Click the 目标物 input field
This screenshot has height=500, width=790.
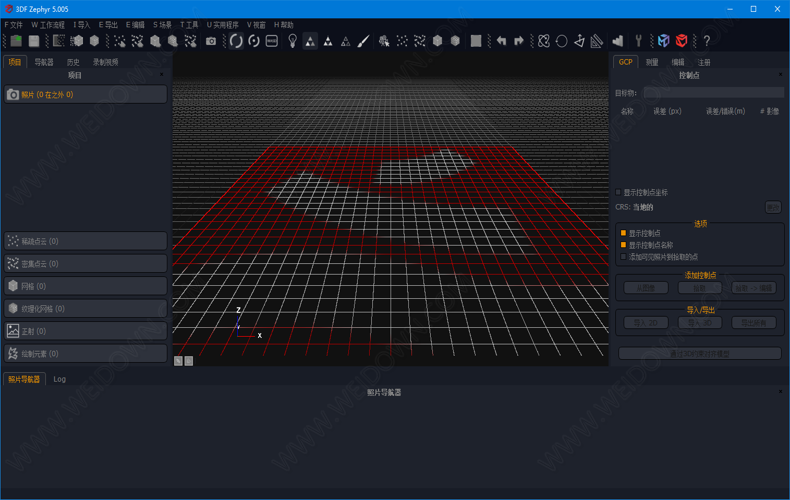point(714,93)
